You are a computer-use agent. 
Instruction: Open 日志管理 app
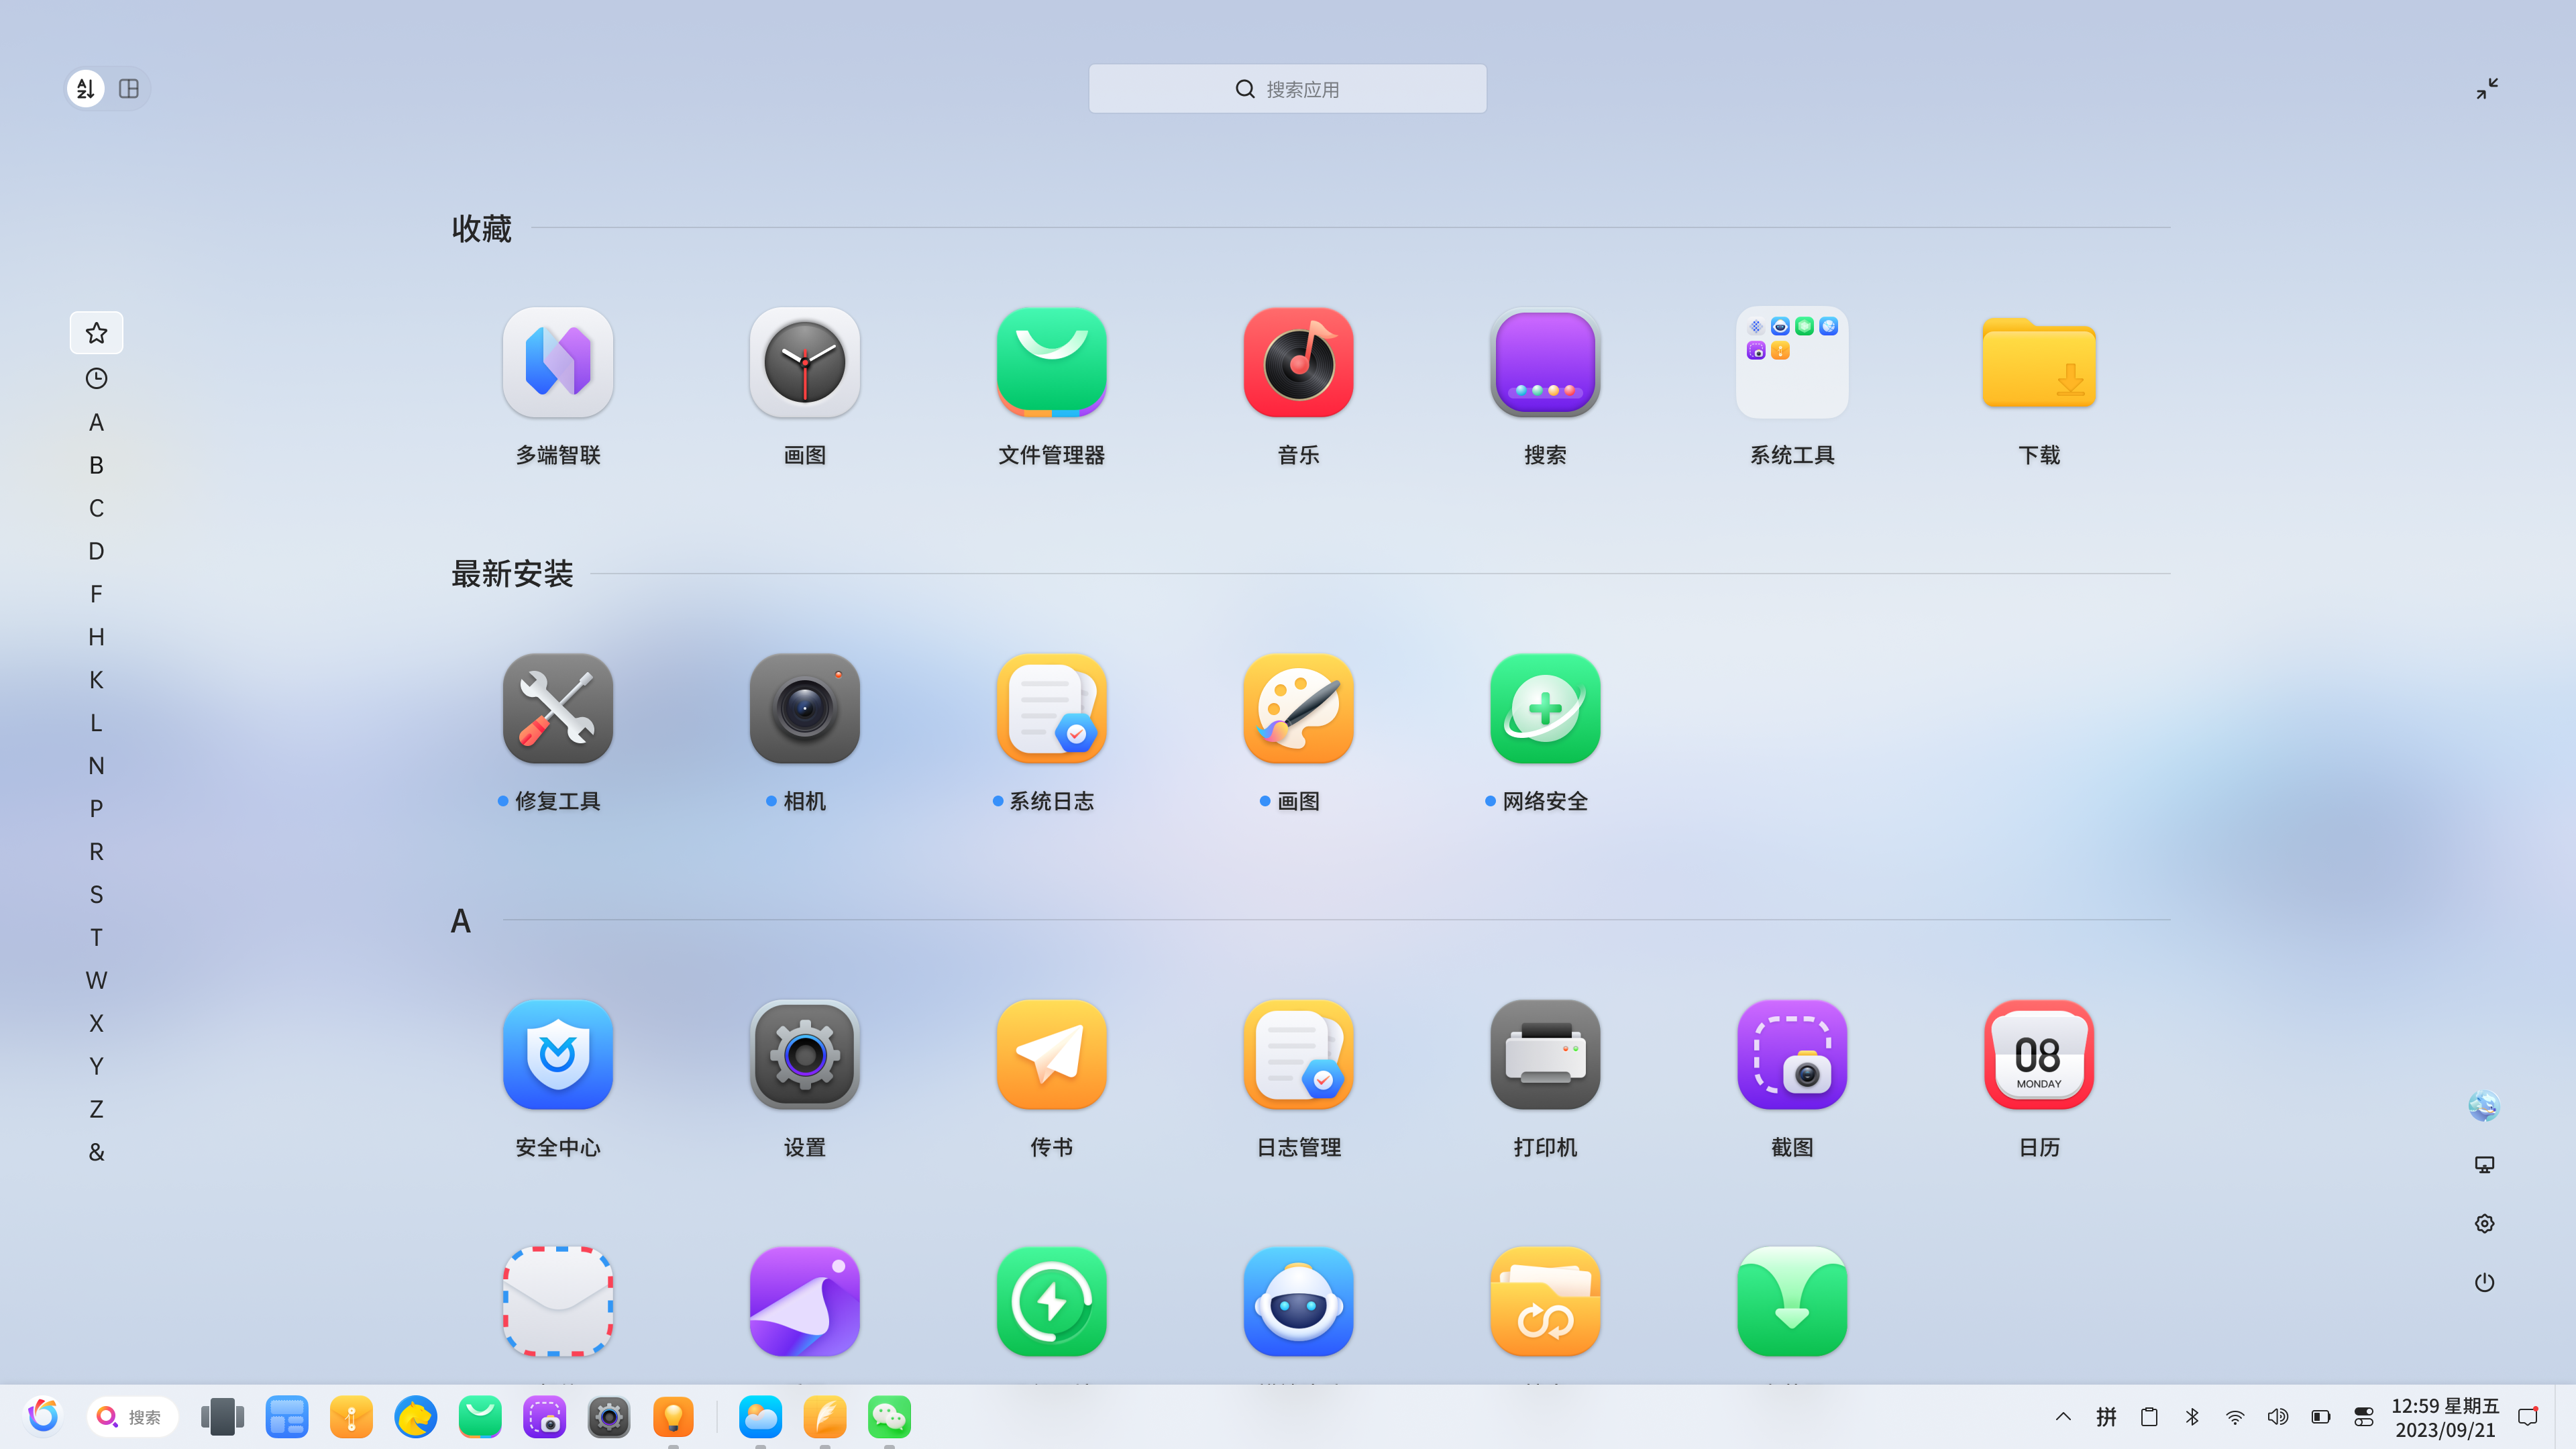click(x=1299, y=1055)
